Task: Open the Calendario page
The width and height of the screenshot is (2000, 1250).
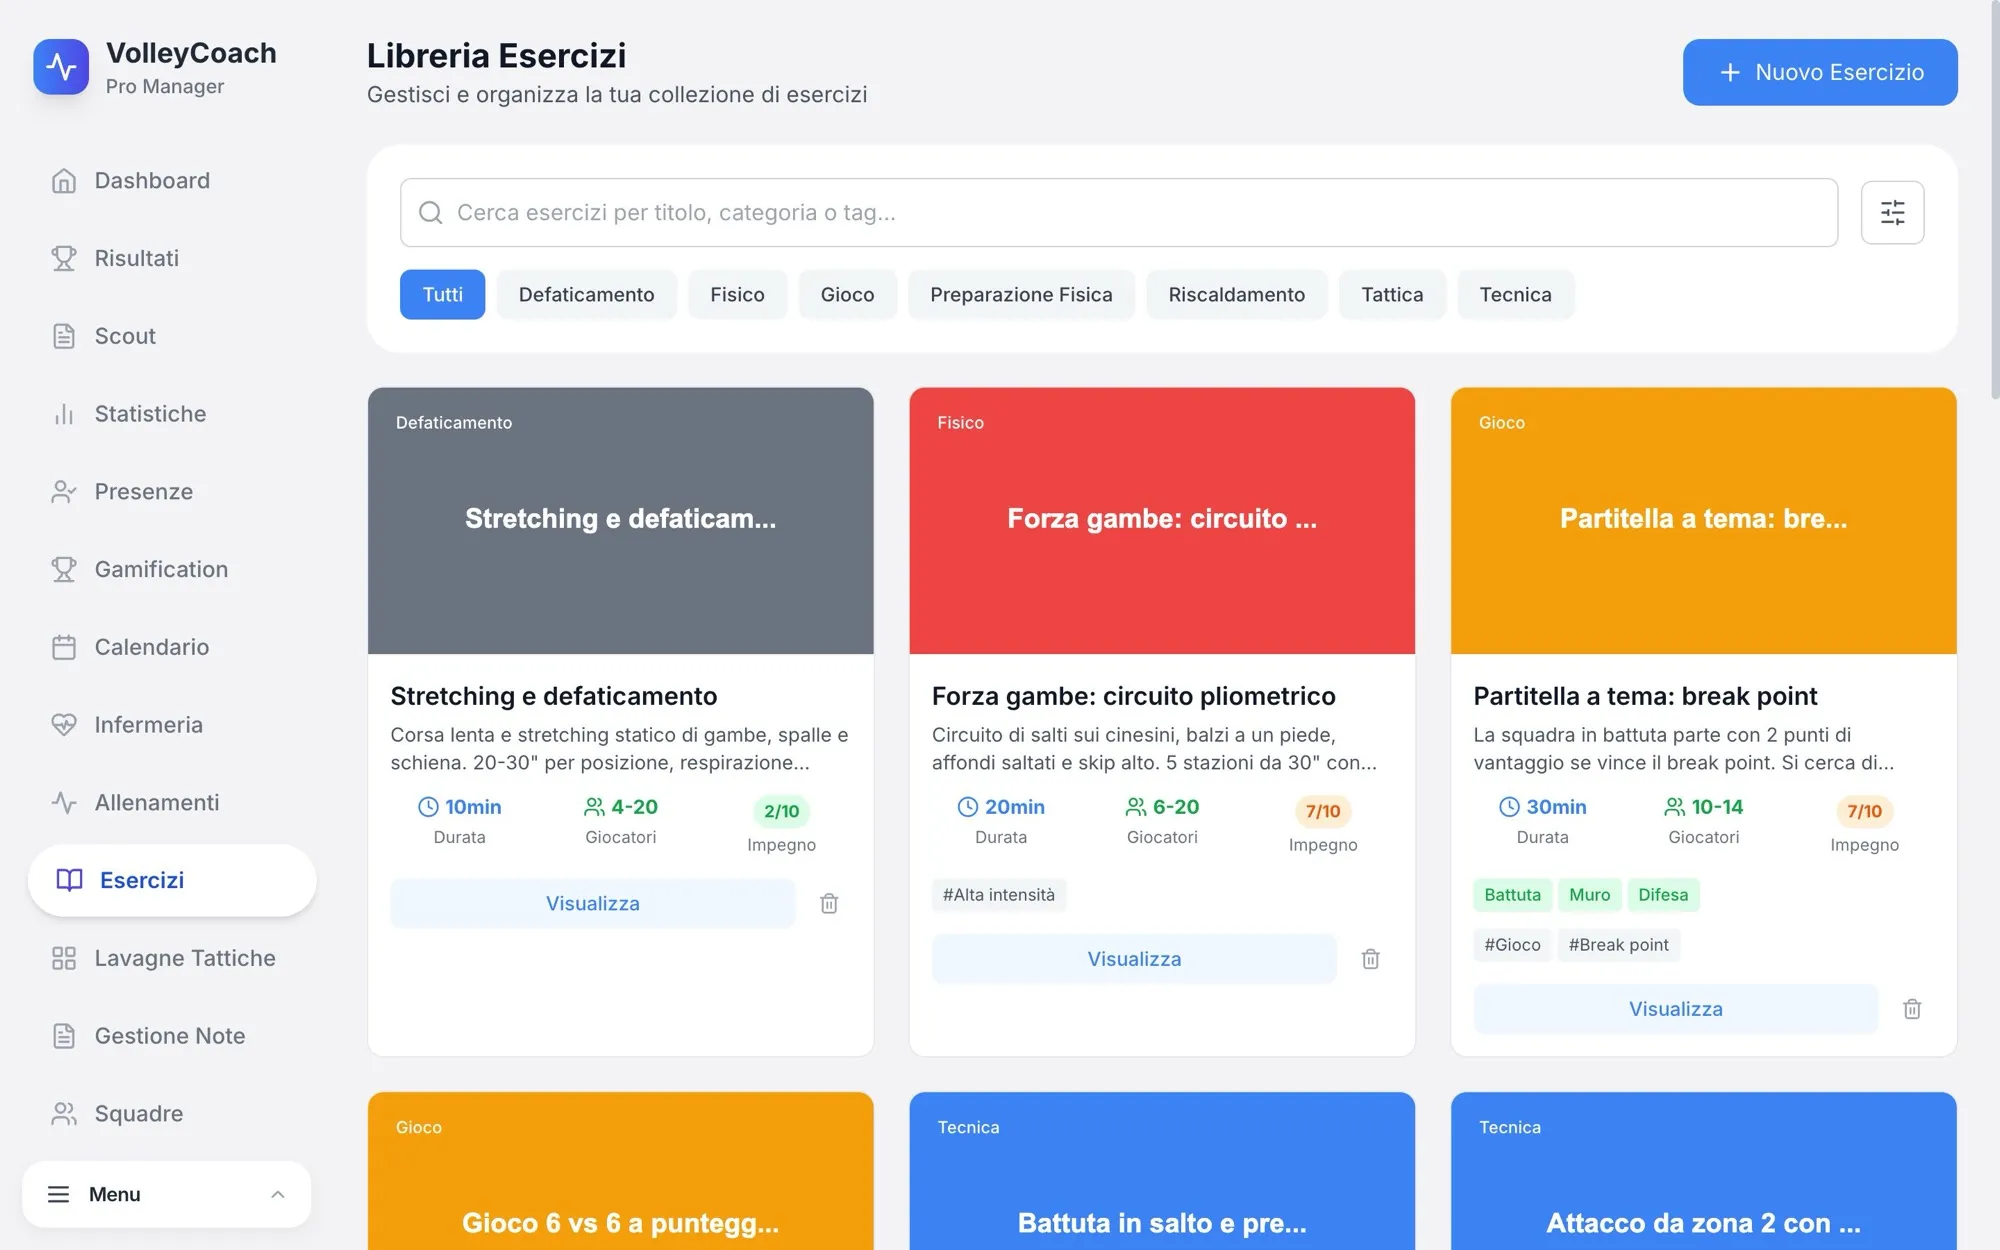Action: tap(172, 647)
